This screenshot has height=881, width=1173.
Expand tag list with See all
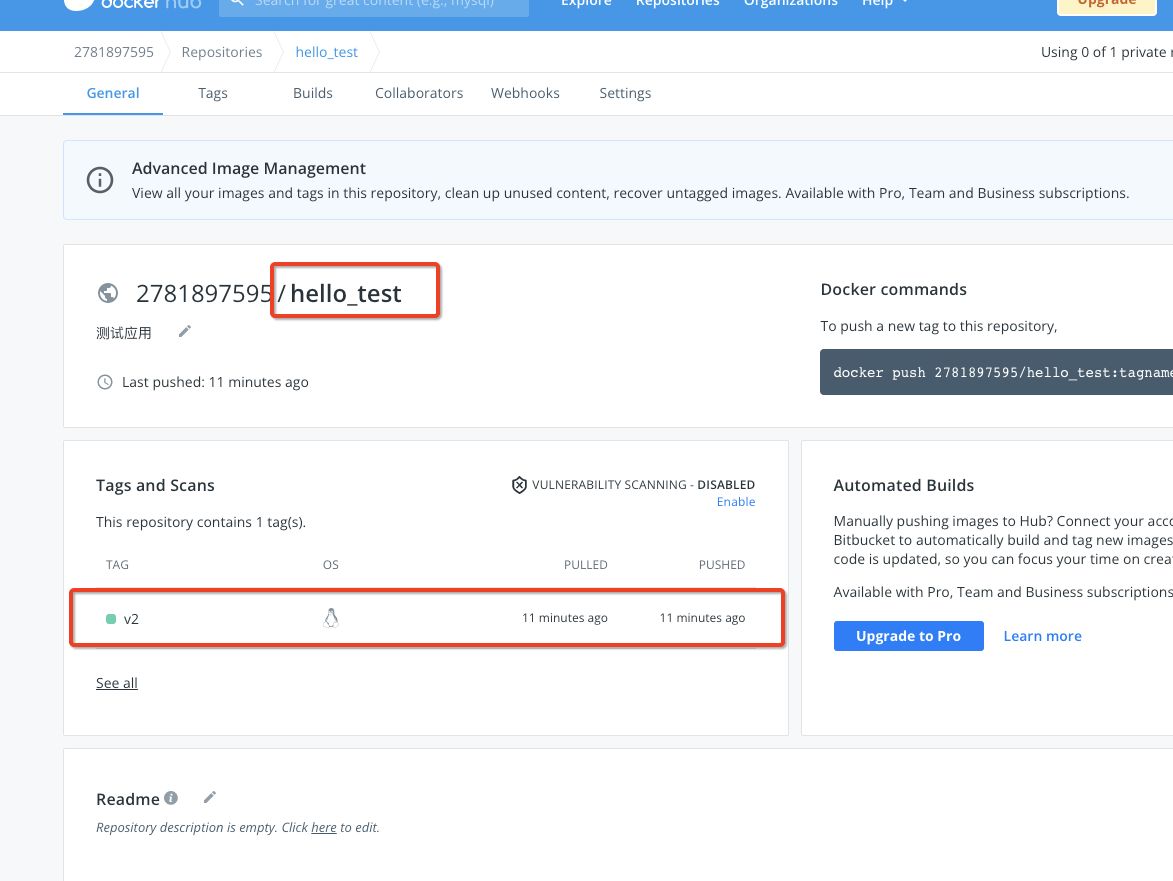[116, 683]
